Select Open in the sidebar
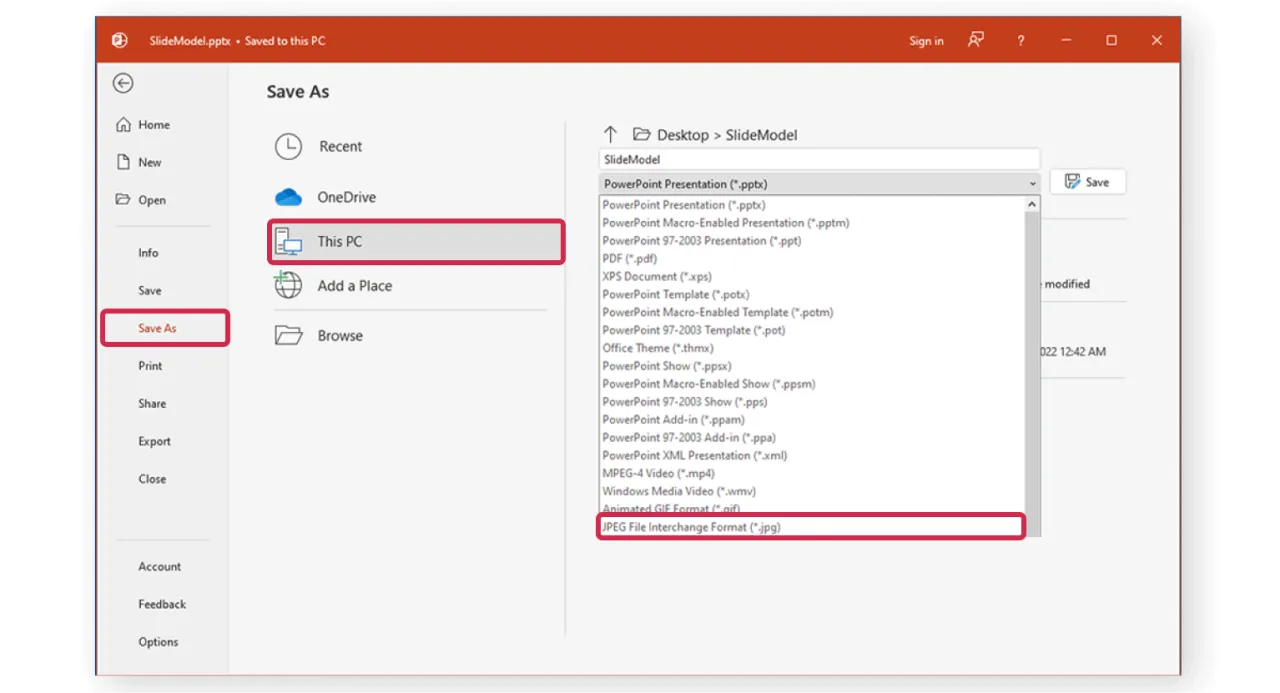1280x693 pixels. 152,200
